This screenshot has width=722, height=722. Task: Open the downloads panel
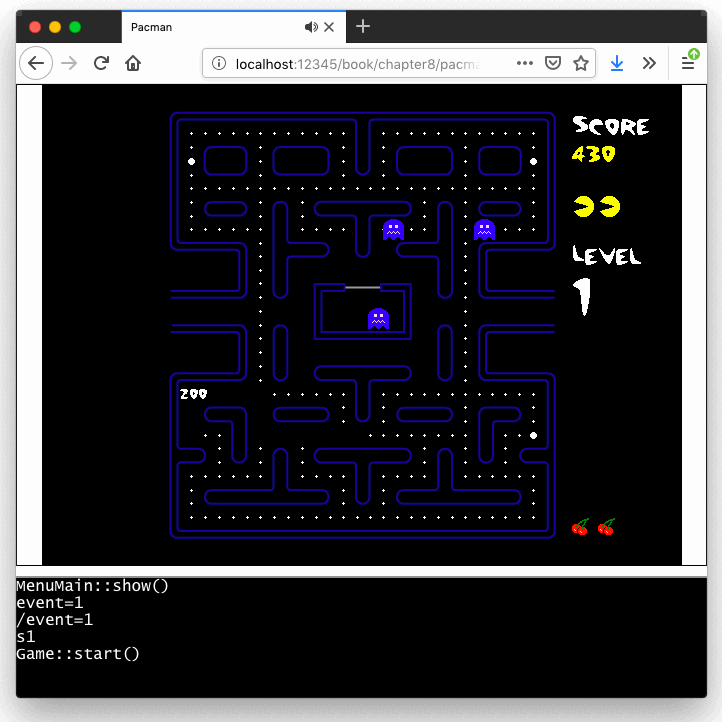point(617,63)
